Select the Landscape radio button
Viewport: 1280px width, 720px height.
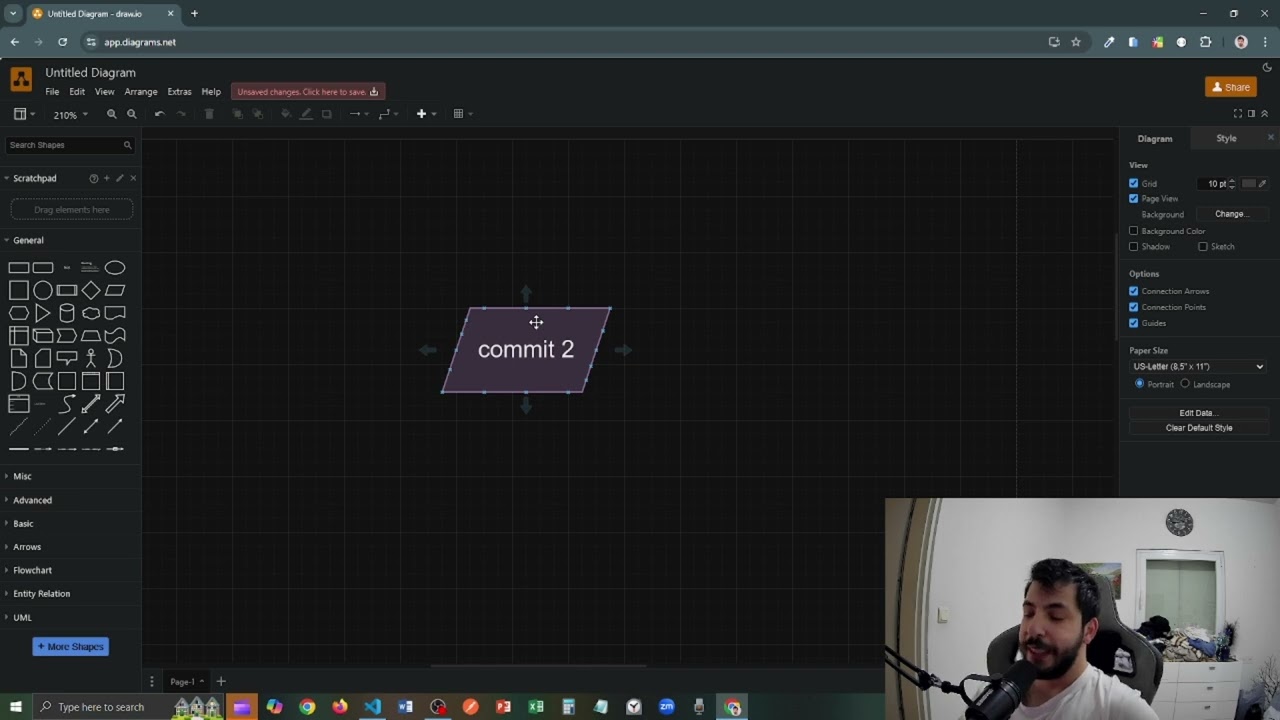click(1185, 384)
